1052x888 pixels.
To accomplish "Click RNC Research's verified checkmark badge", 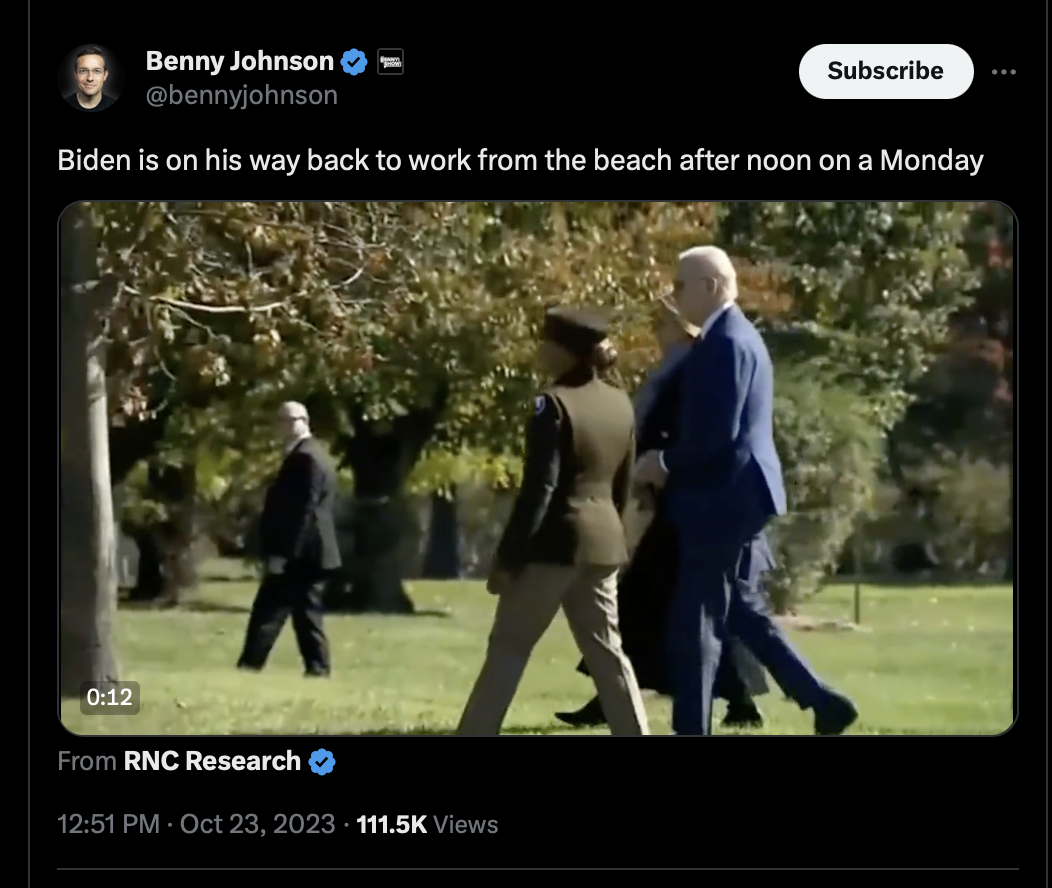I will tap(322, 762).
